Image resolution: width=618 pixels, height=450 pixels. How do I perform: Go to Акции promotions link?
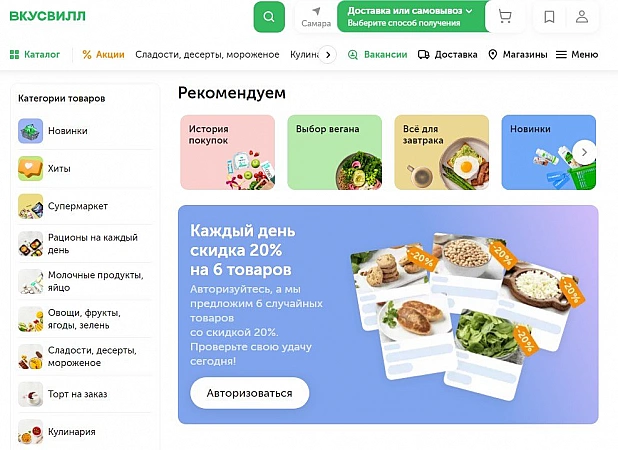click(103, 54)
